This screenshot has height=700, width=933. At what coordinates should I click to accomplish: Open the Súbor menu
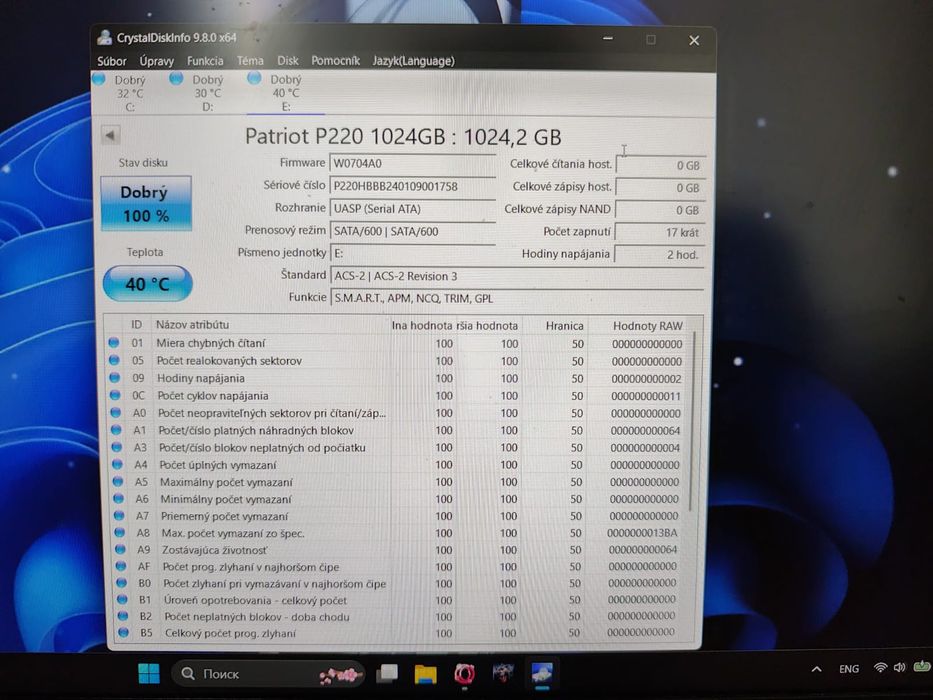tap(112, 61)
